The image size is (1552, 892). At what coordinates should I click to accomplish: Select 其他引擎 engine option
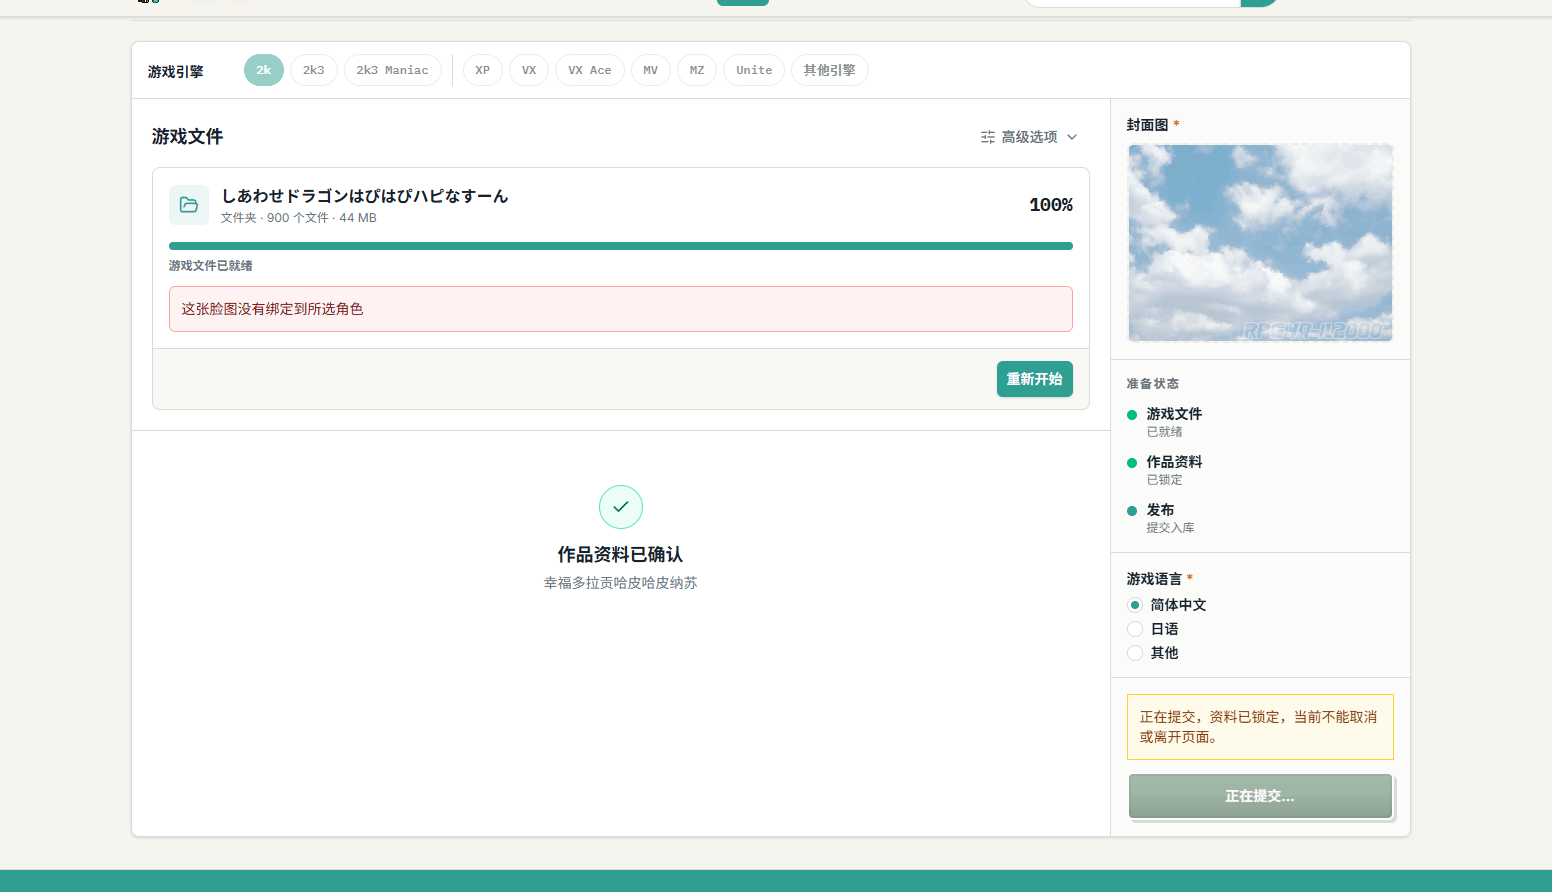(x=830, y=70)
